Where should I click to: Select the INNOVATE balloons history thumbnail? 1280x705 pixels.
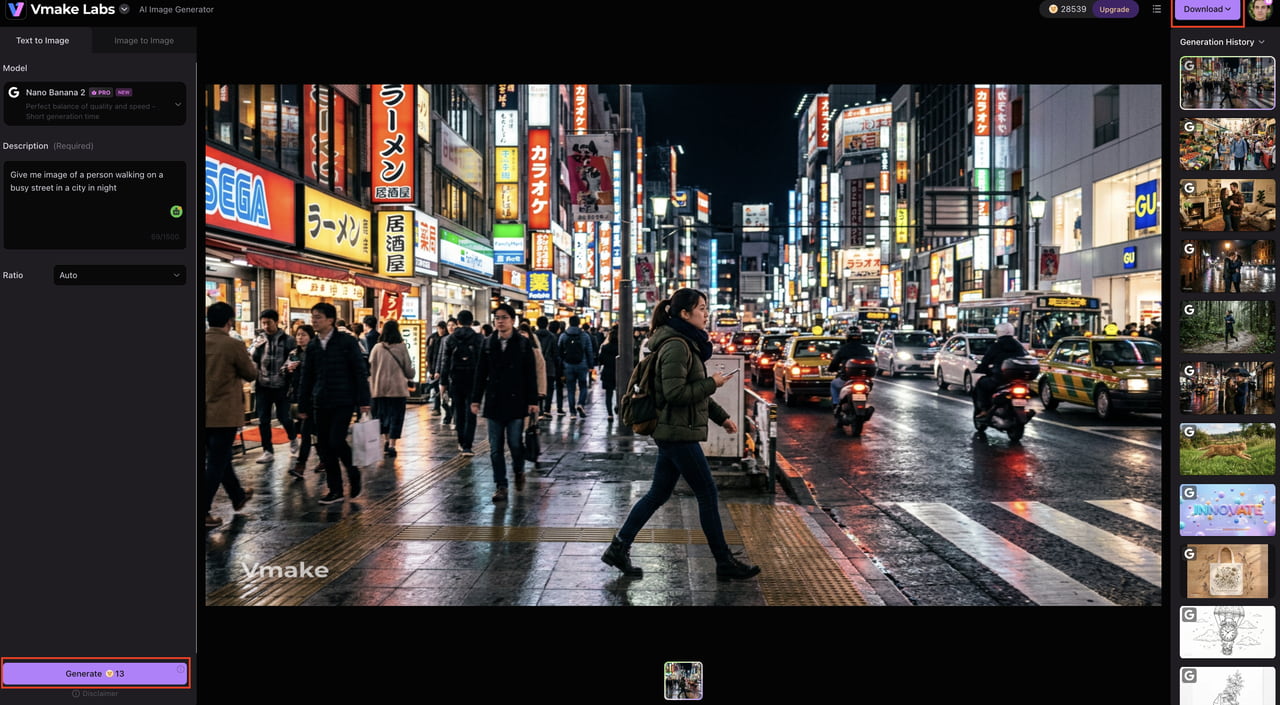tap(1227, 510)
